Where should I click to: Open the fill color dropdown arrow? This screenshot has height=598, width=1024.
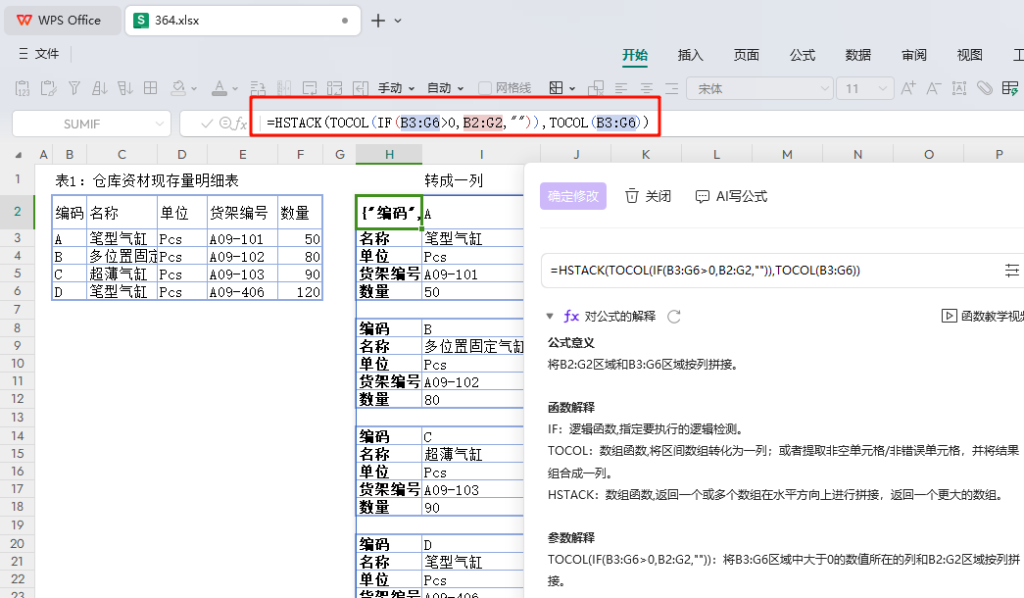click(194, 89)
